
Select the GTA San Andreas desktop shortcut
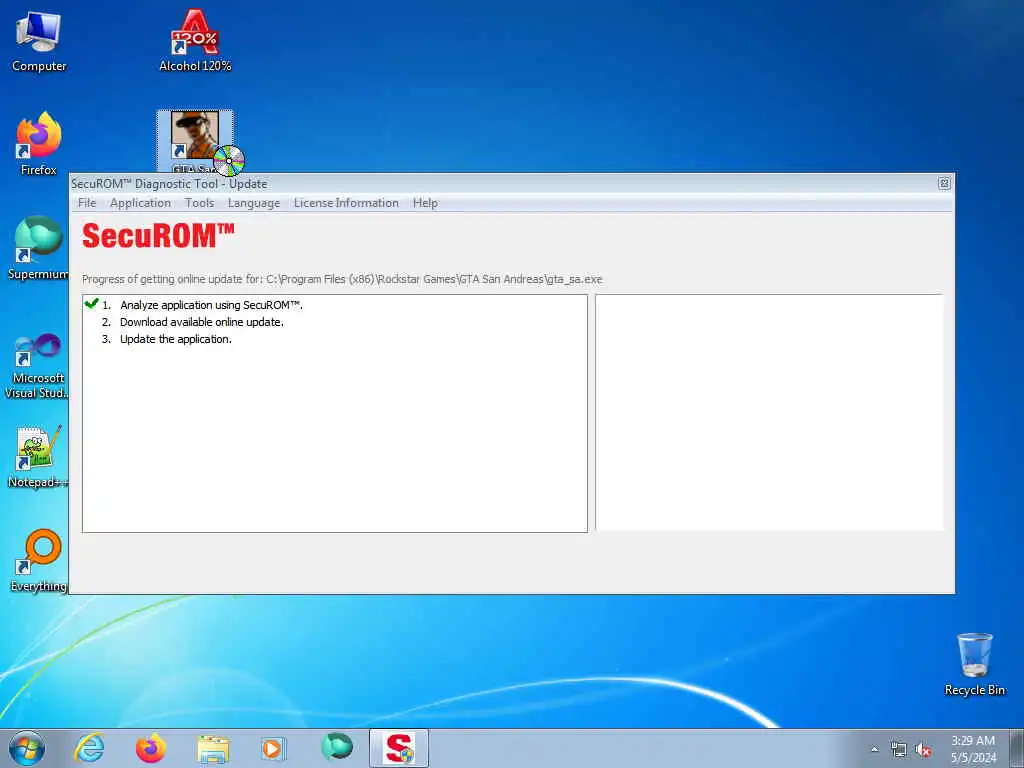coord(195,142)
